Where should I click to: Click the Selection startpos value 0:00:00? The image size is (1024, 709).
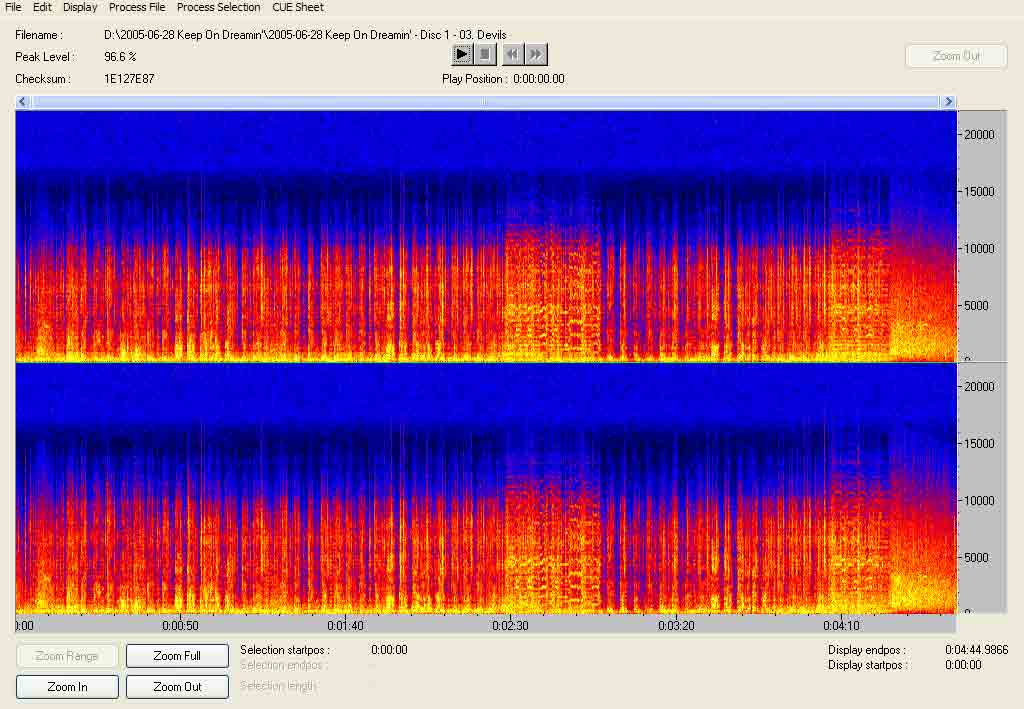[x=389, y=650]
